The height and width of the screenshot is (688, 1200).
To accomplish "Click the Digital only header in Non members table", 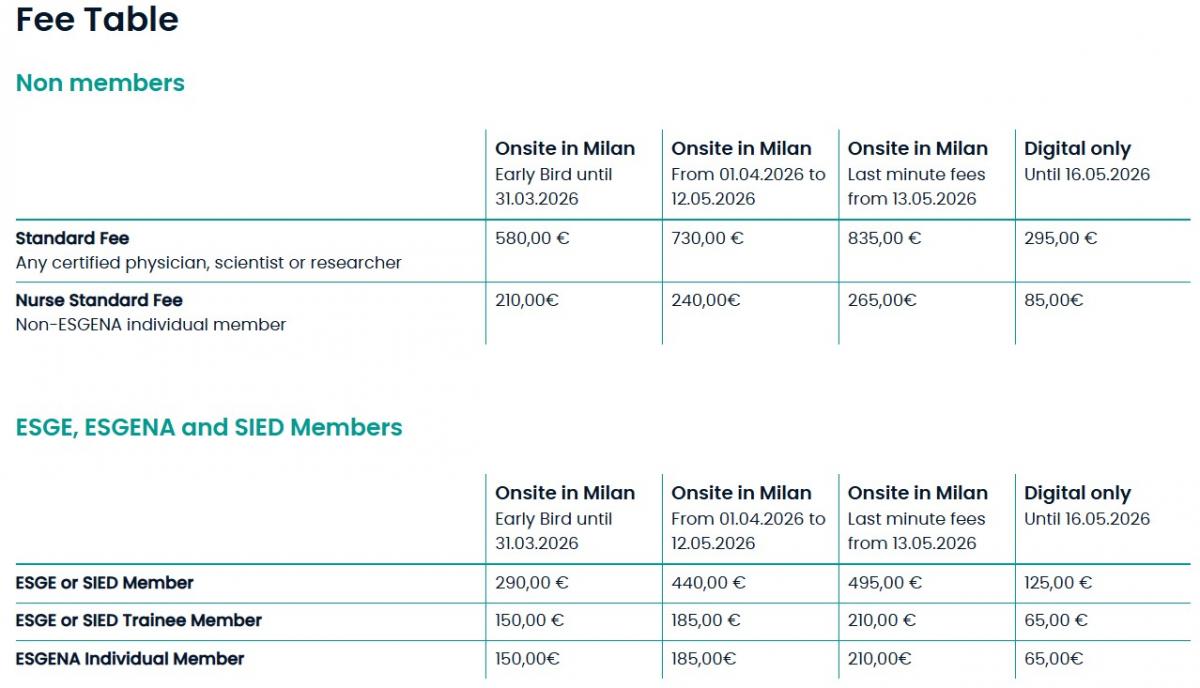I will [1077, 149].
